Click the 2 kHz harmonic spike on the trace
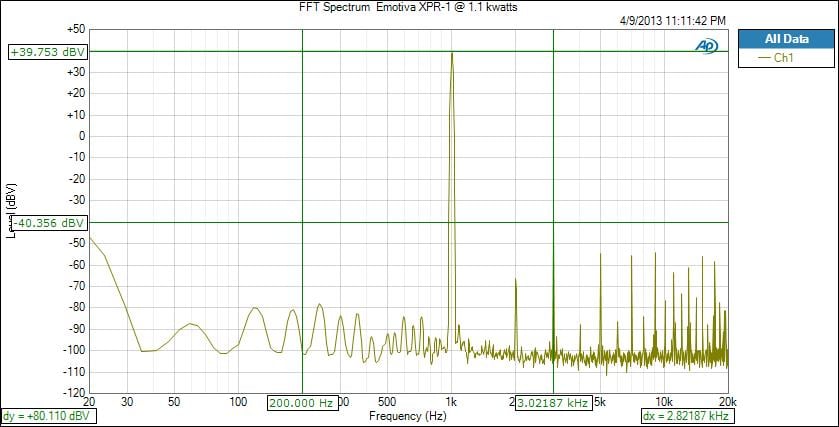This screenshot has height=427, width=839. pos(516,281)
